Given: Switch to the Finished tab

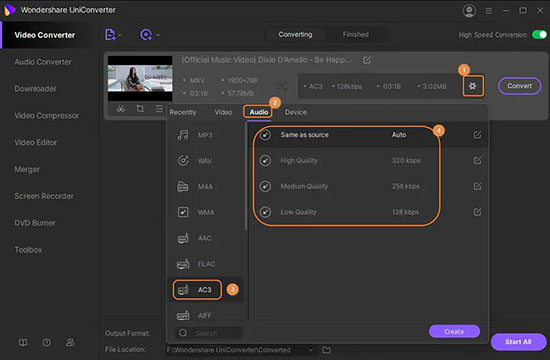Looking at the screenshot, I should pos(356,34).
